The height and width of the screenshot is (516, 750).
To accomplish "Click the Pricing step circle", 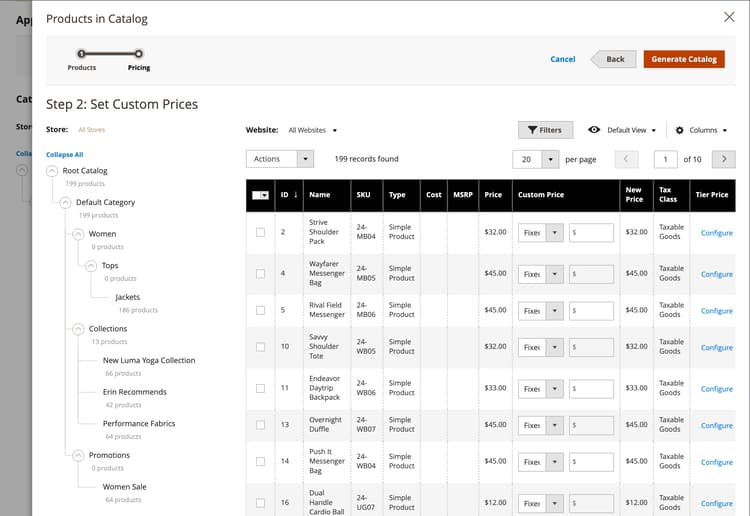I will pyautogui.click(x=138, y=54).
